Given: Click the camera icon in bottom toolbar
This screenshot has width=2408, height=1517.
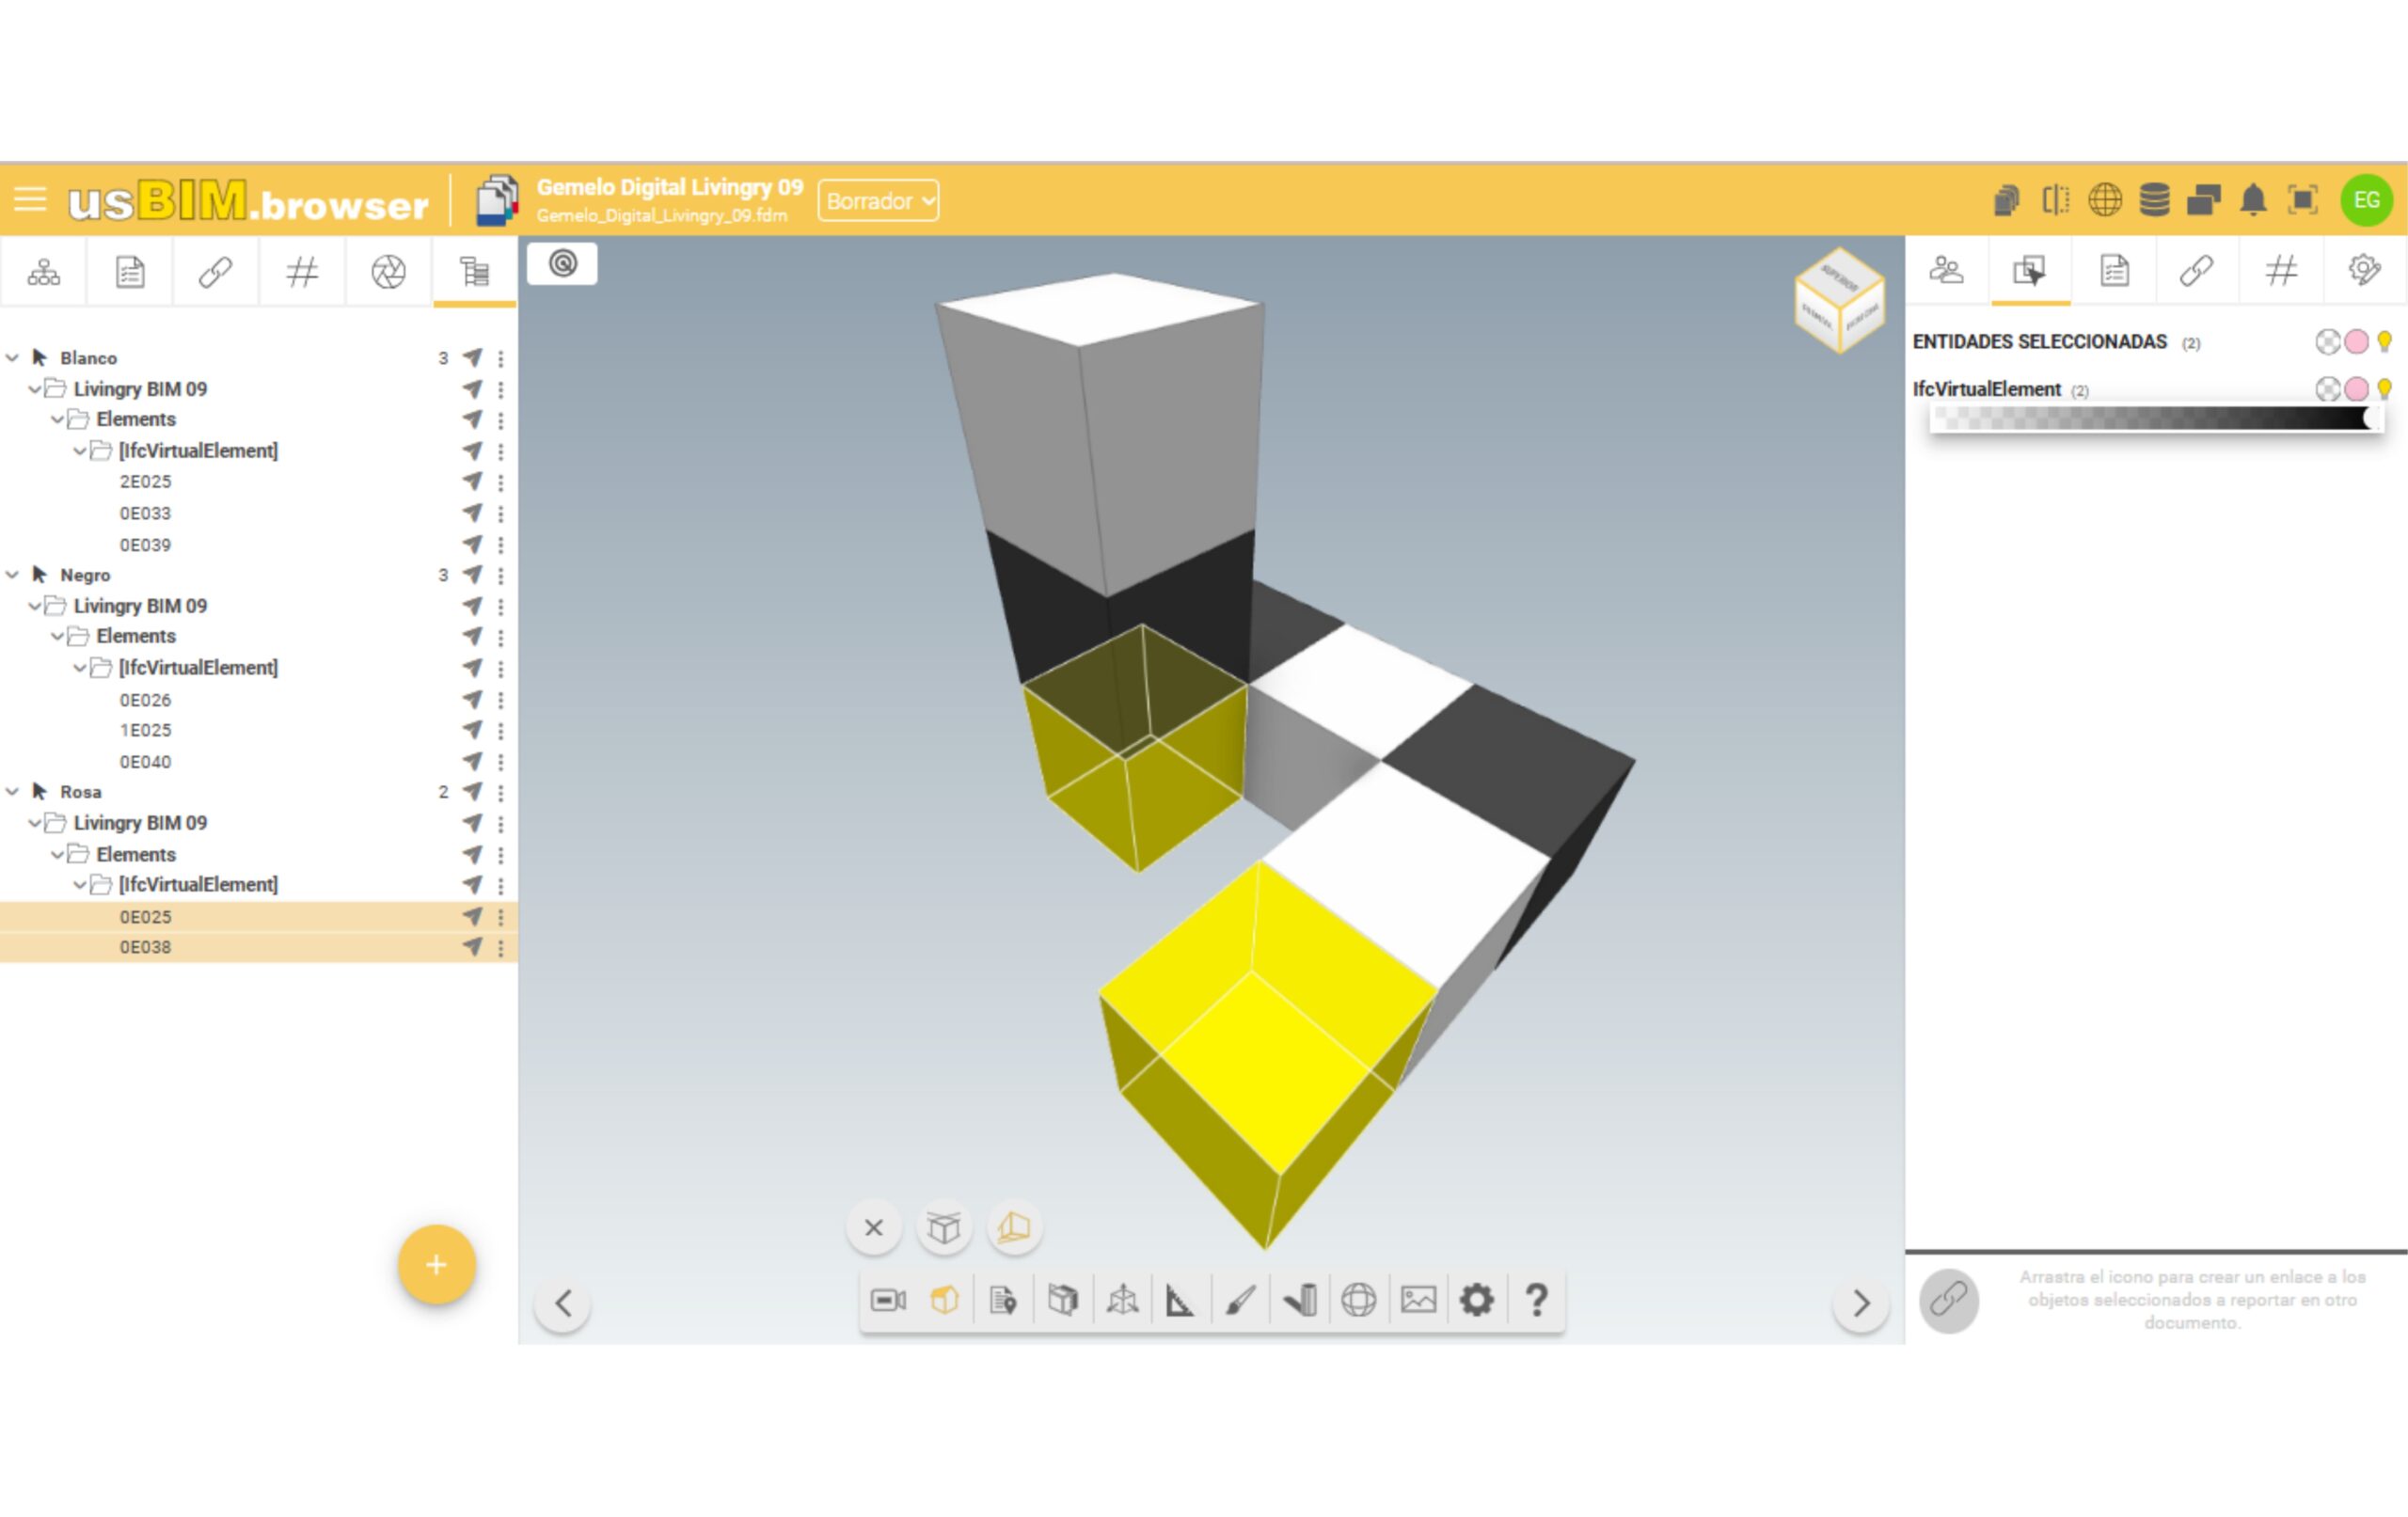Looking at the screenshot, I should point(887,1300).
